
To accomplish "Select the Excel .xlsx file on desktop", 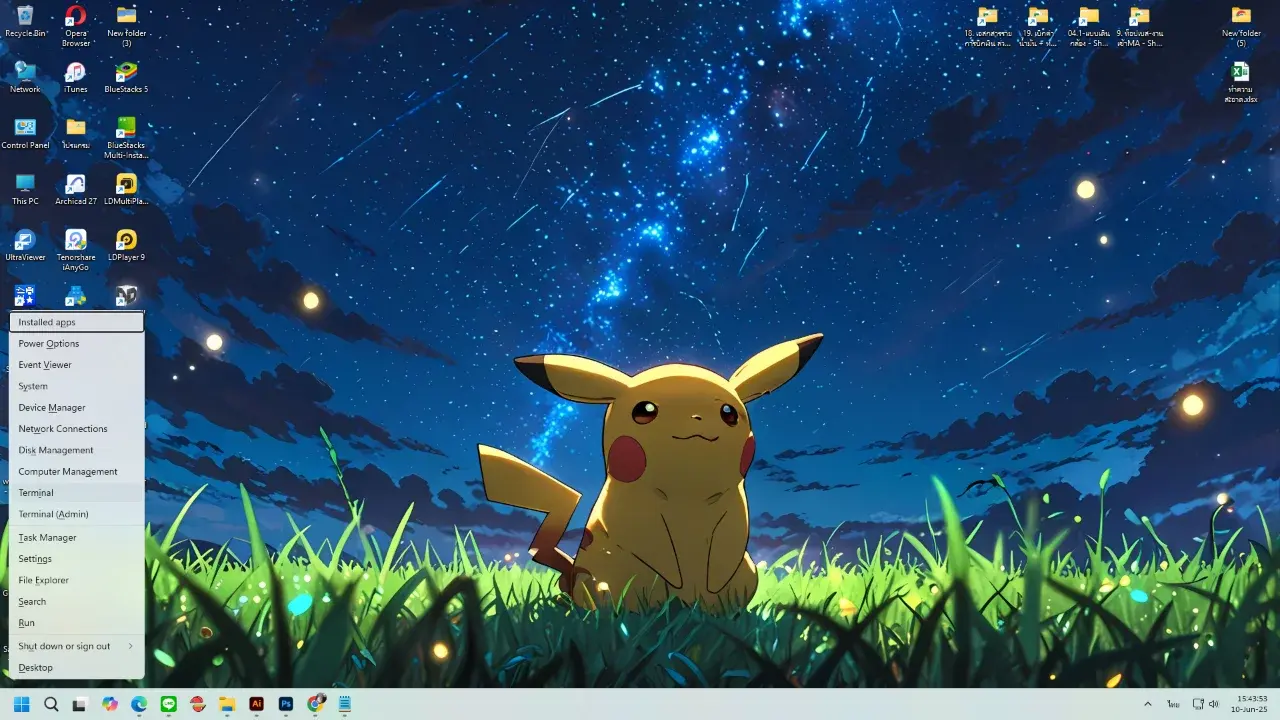I will tap(1241, 83).
